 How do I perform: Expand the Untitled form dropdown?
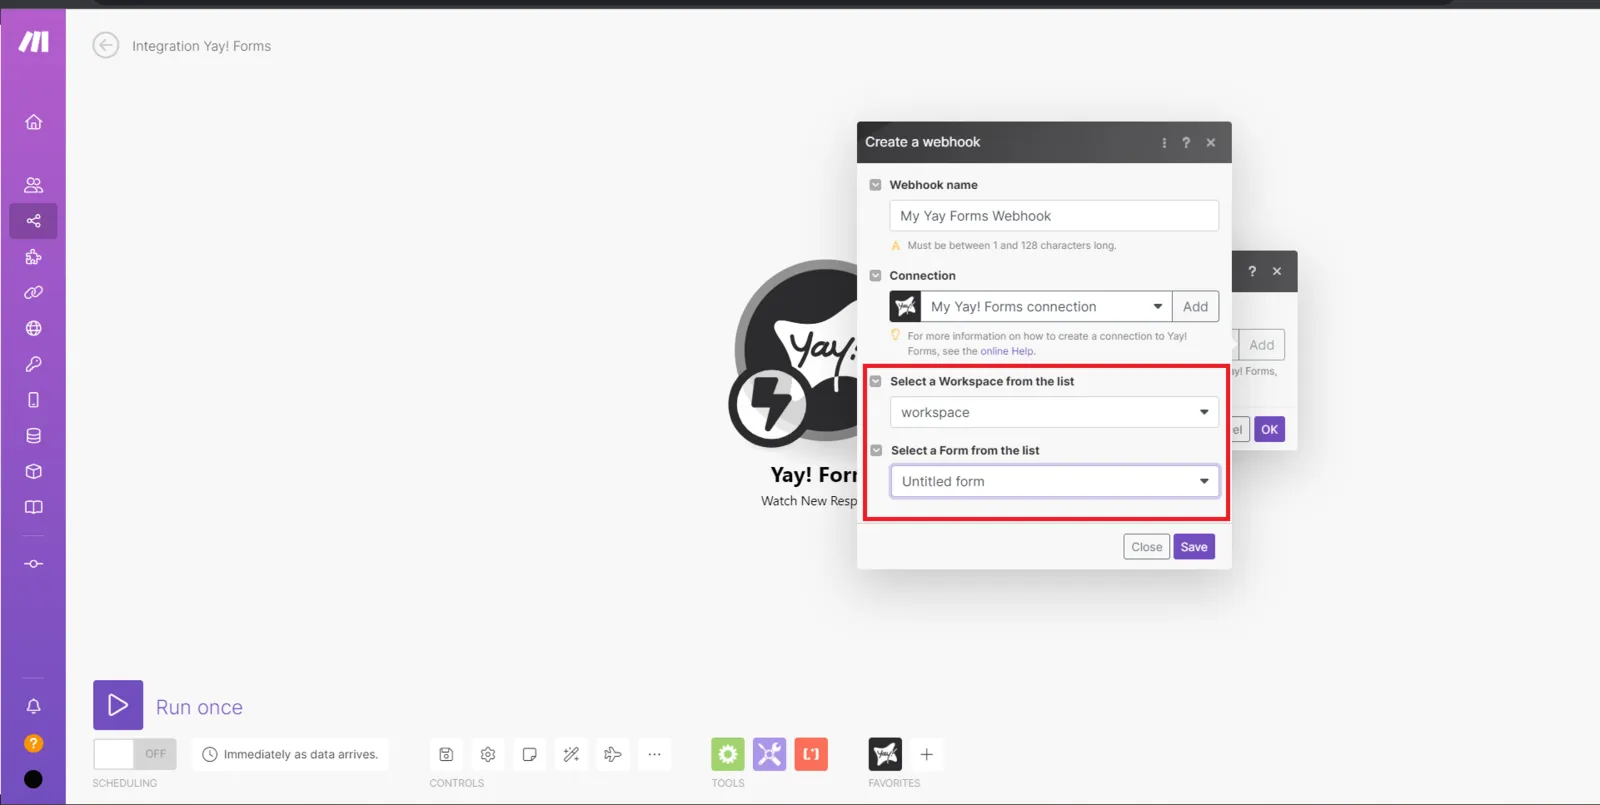click(x=1054, y=481)
